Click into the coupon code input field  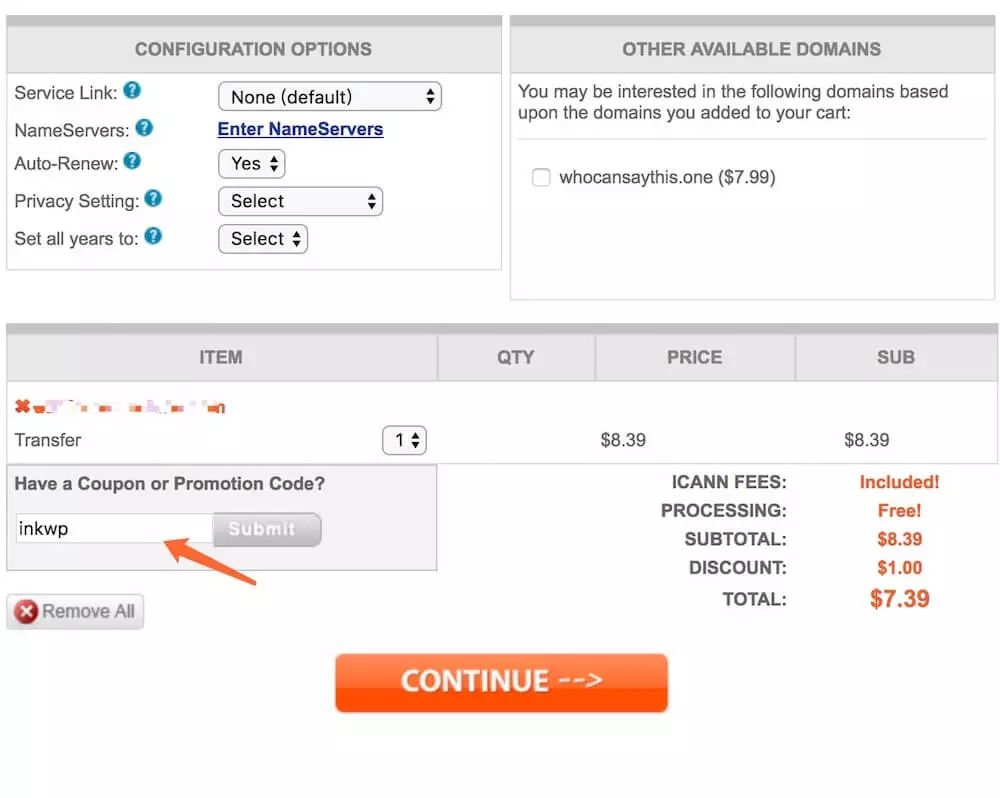[114, 529]
